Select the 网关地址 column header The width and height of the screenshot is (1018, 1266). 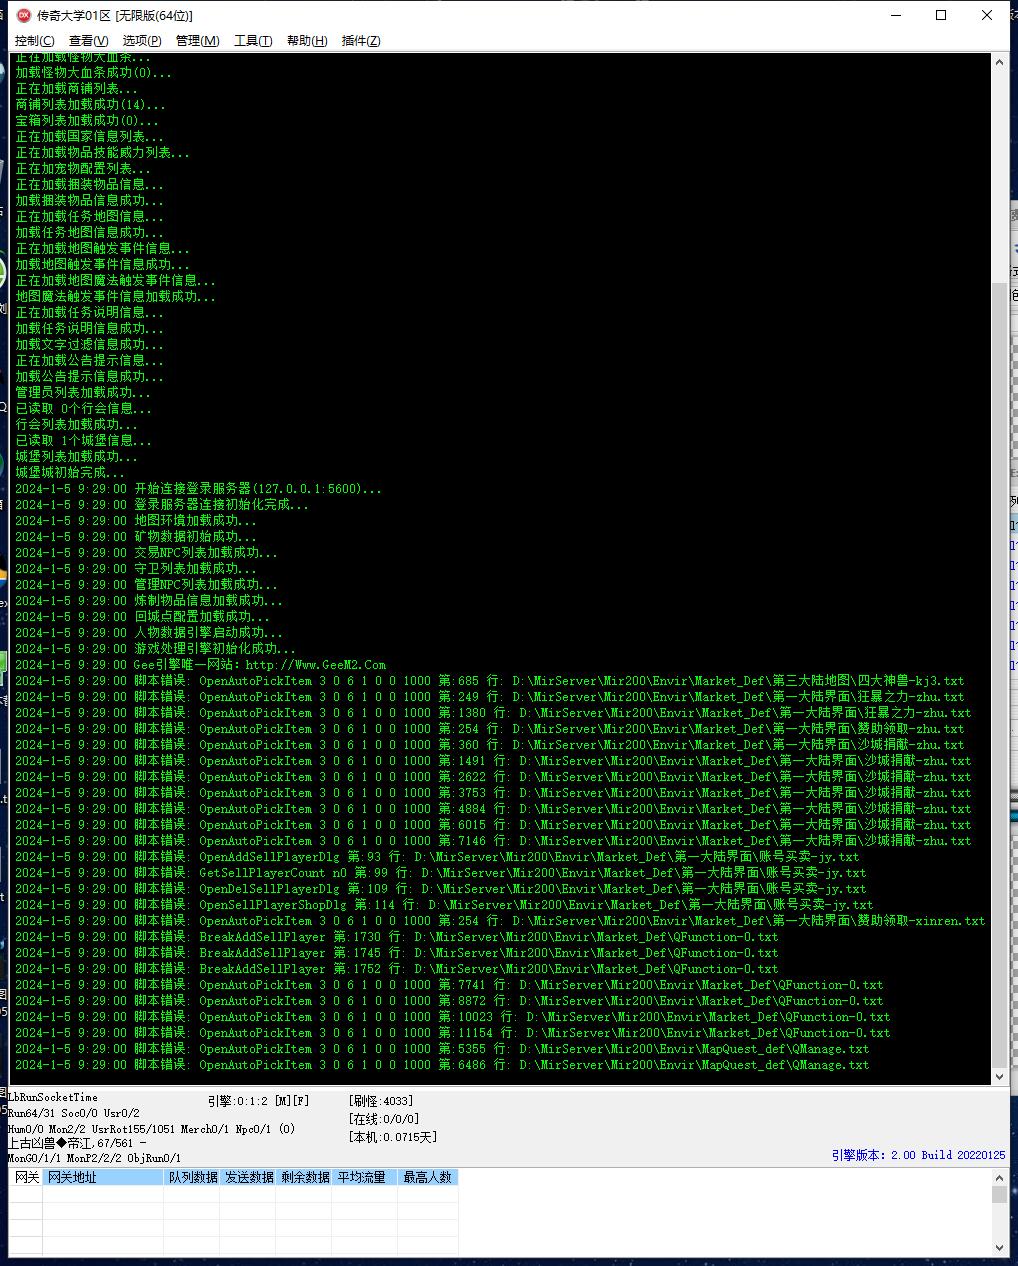pyautogui.click(x=103, y=1177)
